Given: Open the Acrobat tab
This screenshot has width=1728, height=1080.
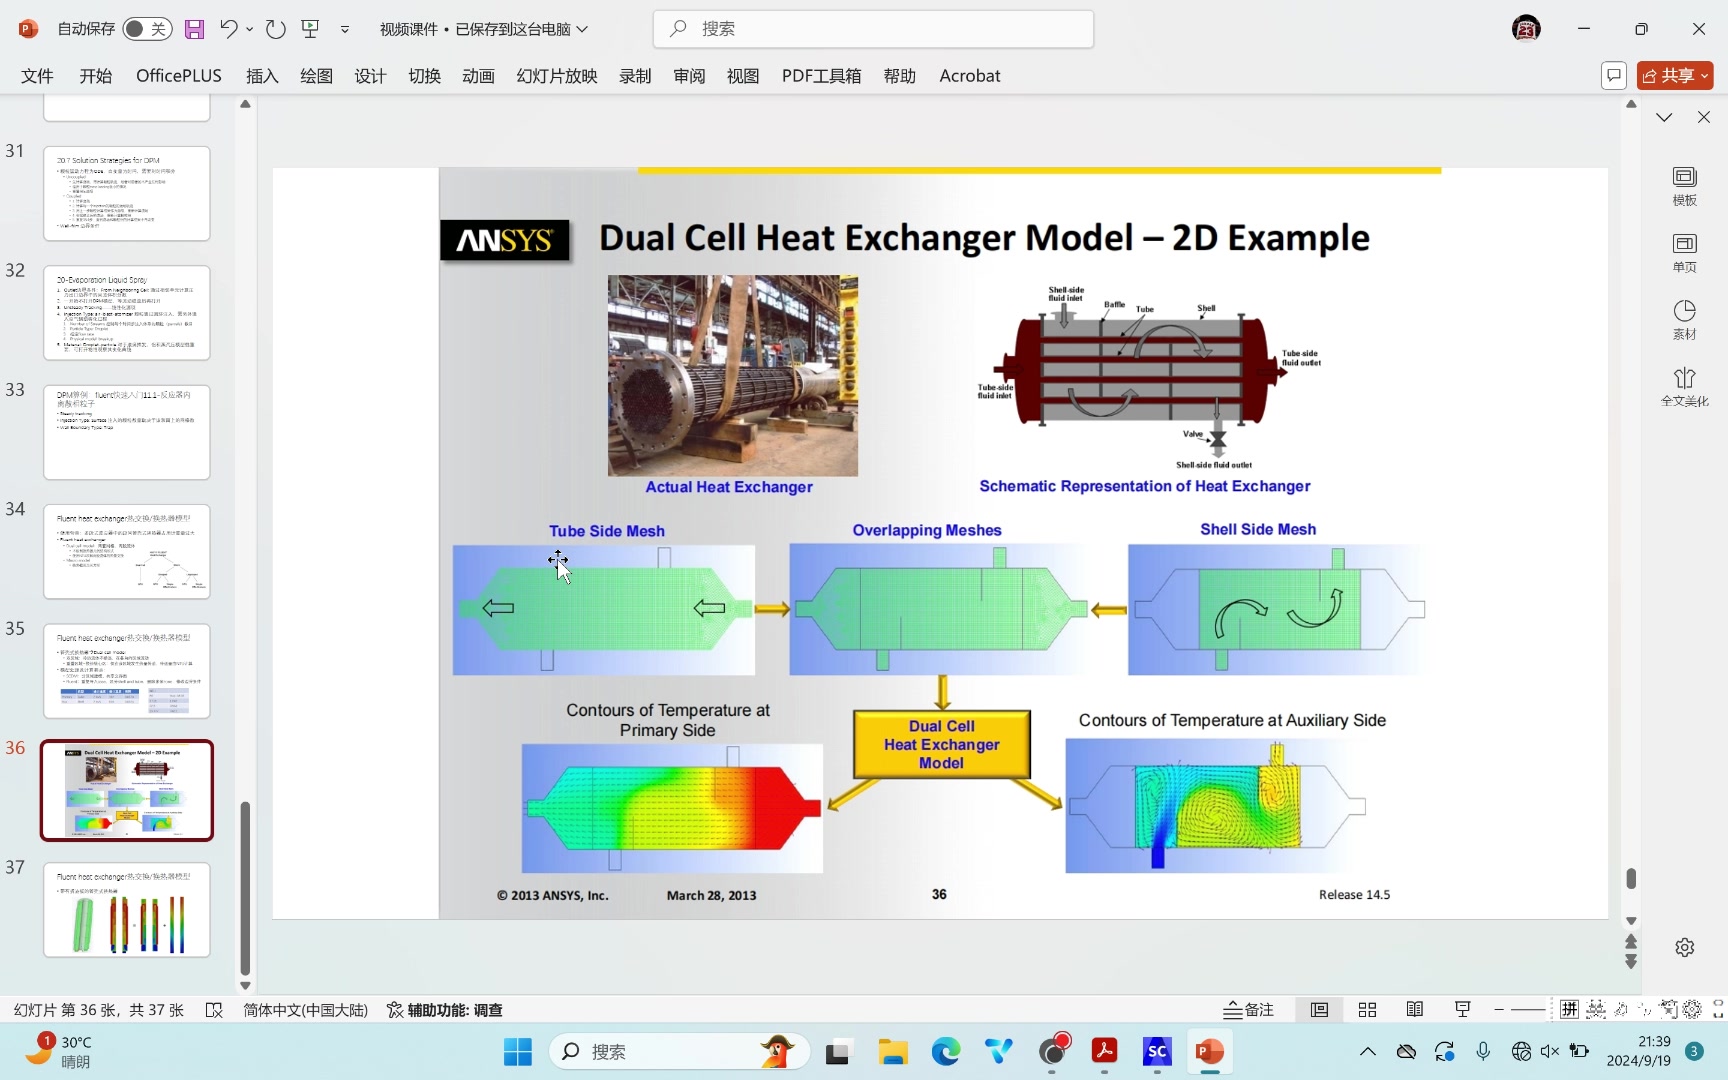Looking at the screenshot, I should (x=970, y=76).
